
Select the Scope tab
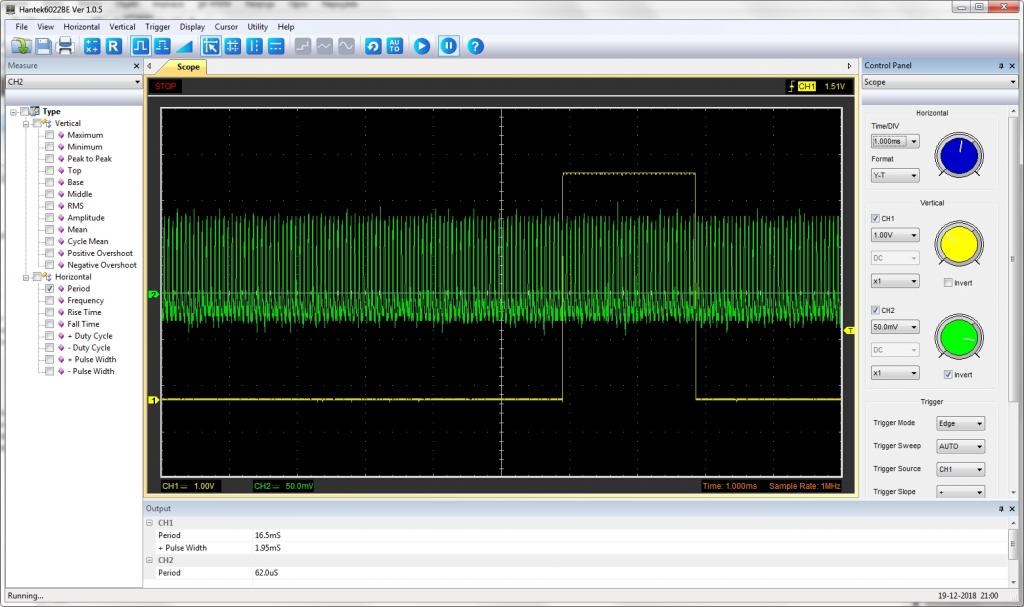[187, 67]
